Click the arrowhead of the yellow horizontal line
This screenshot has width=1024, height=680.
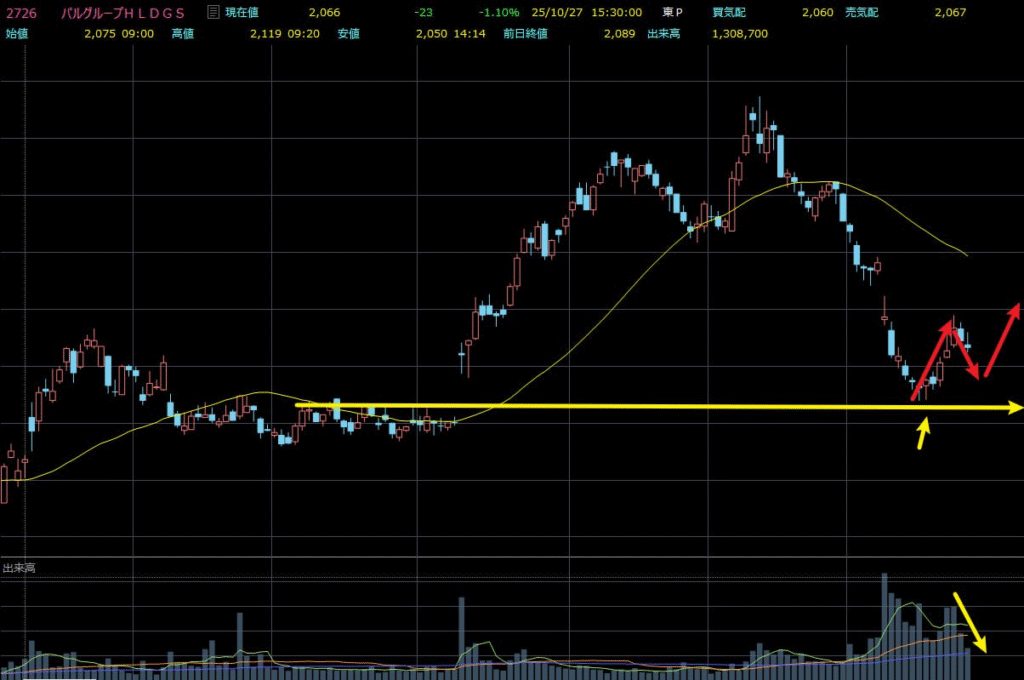click(1016, 407)
